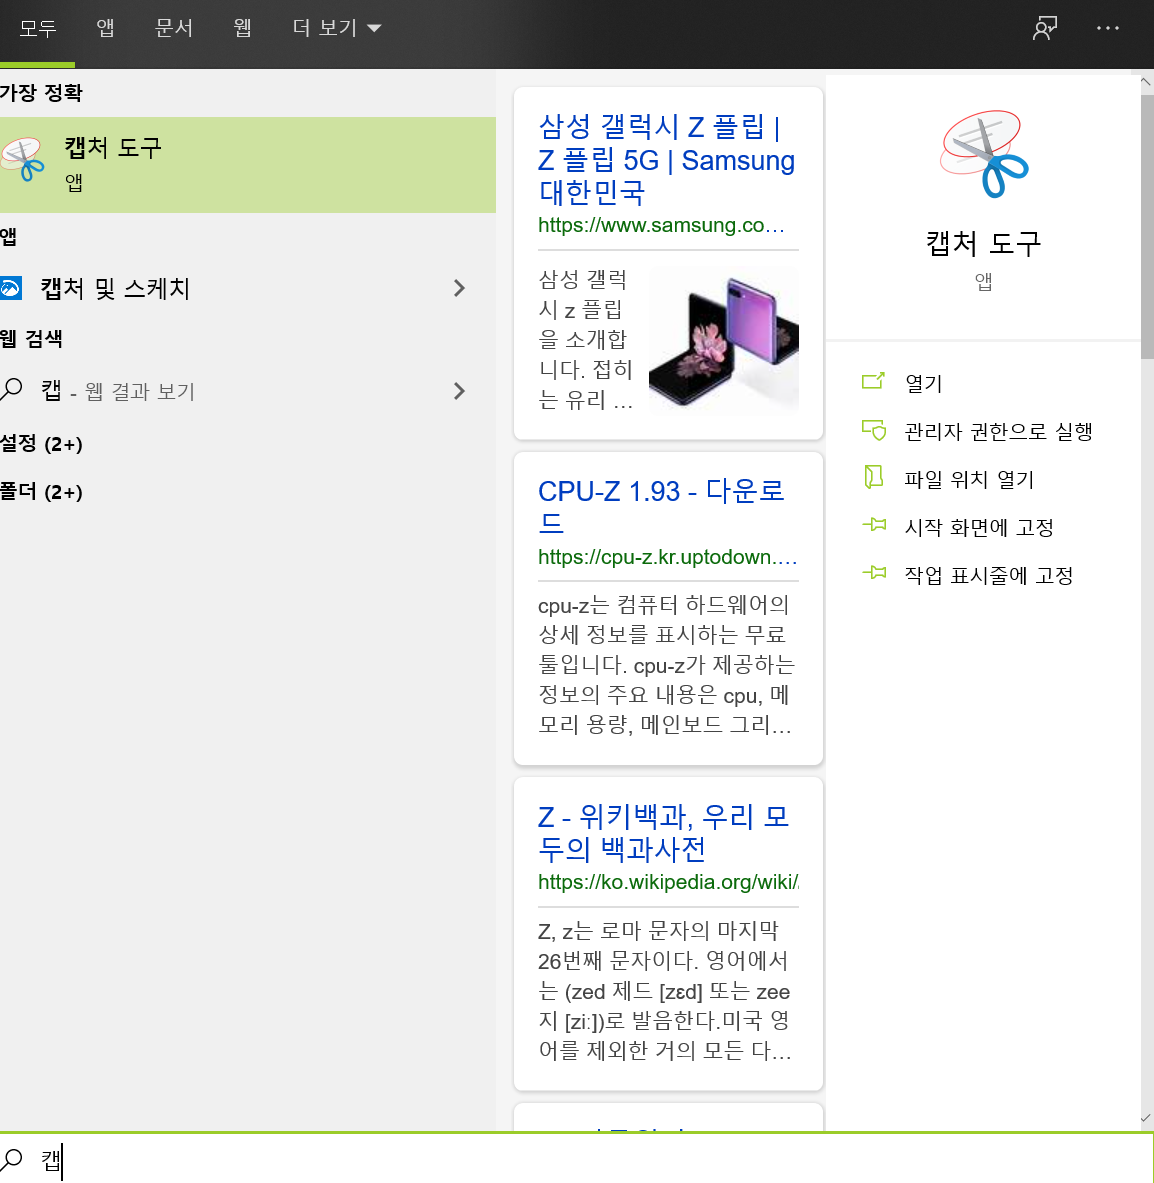Click the folder icon for 파일 위치 열기

pos(873,478)
